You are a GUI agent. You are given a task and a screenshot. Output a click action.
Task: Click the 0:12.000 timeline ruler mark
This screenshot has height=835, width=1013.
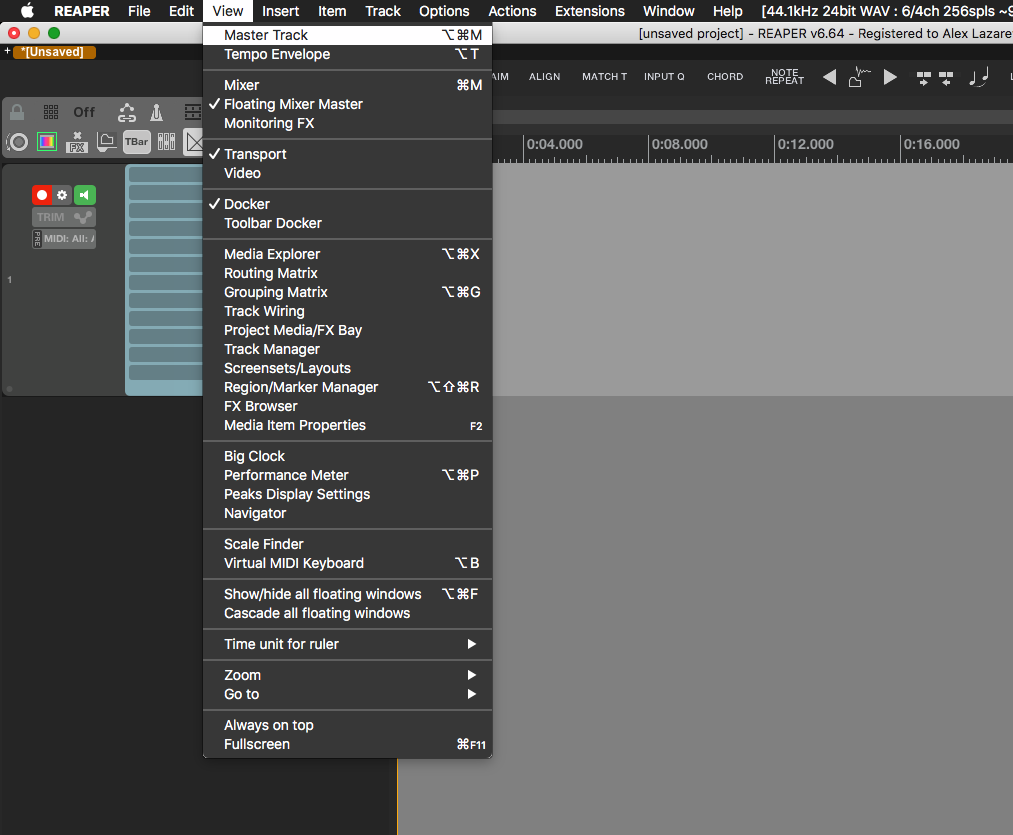805,144
